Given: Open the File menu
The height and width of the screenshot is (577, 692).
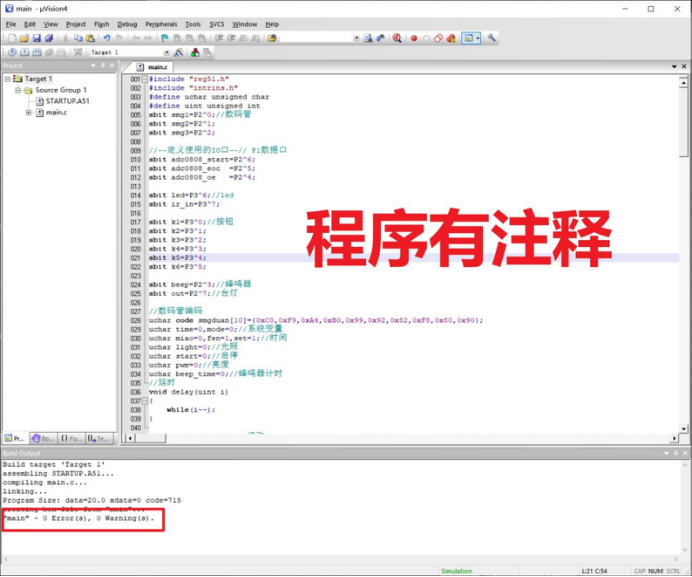Looking at the screenshot, I should 11,24.
